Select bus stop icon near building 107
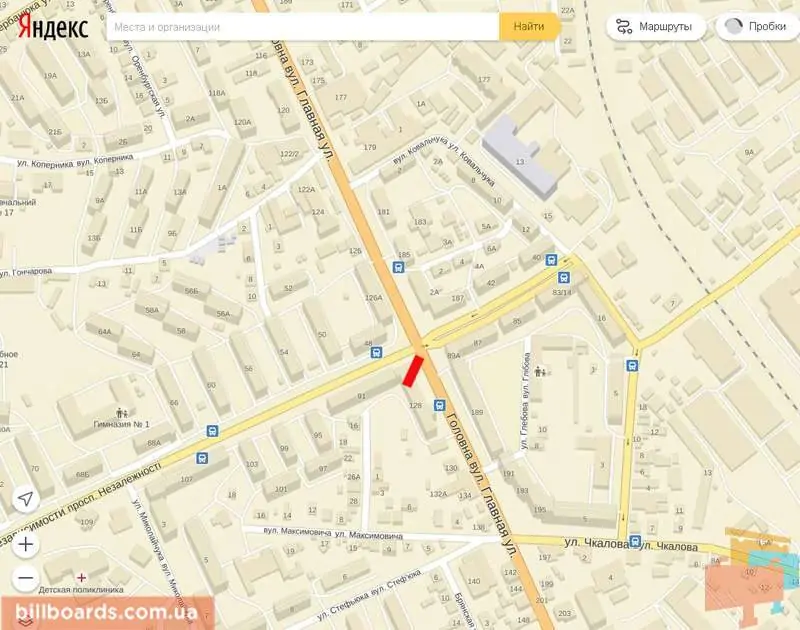Image resolution: width=800 pixels, height=630 pixels. 202,458
